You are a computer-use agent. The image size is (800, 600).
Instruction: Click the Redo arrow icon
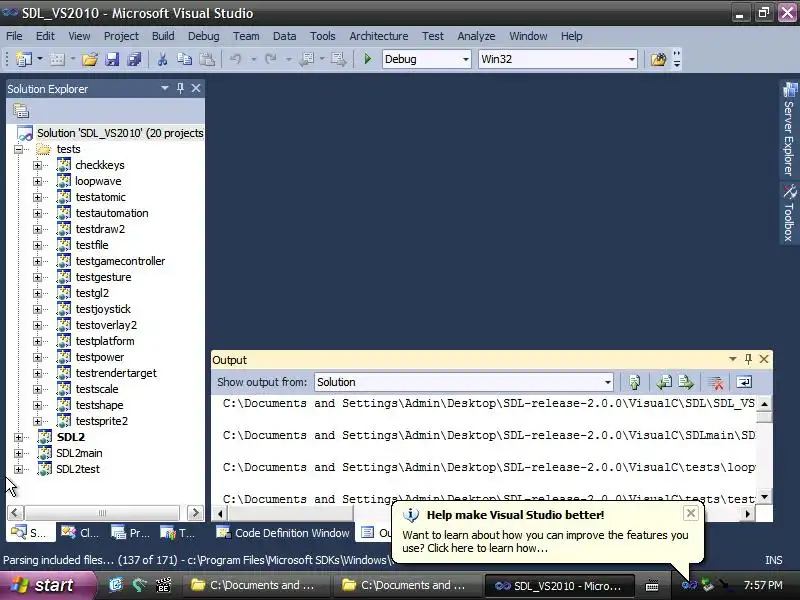click(x=271, y=59)
